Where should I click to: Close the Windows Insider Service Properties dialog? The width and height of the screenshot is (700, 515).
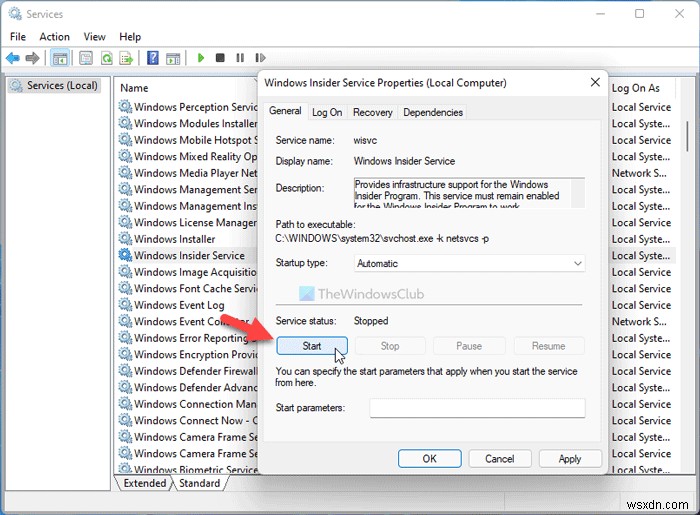point(595,82)
